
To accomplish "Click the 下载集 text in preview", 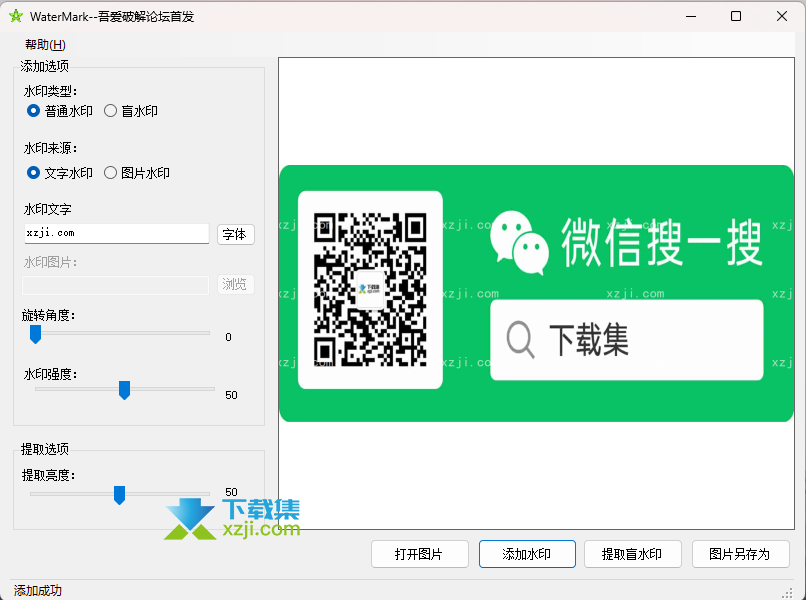I will click(589, 339).
